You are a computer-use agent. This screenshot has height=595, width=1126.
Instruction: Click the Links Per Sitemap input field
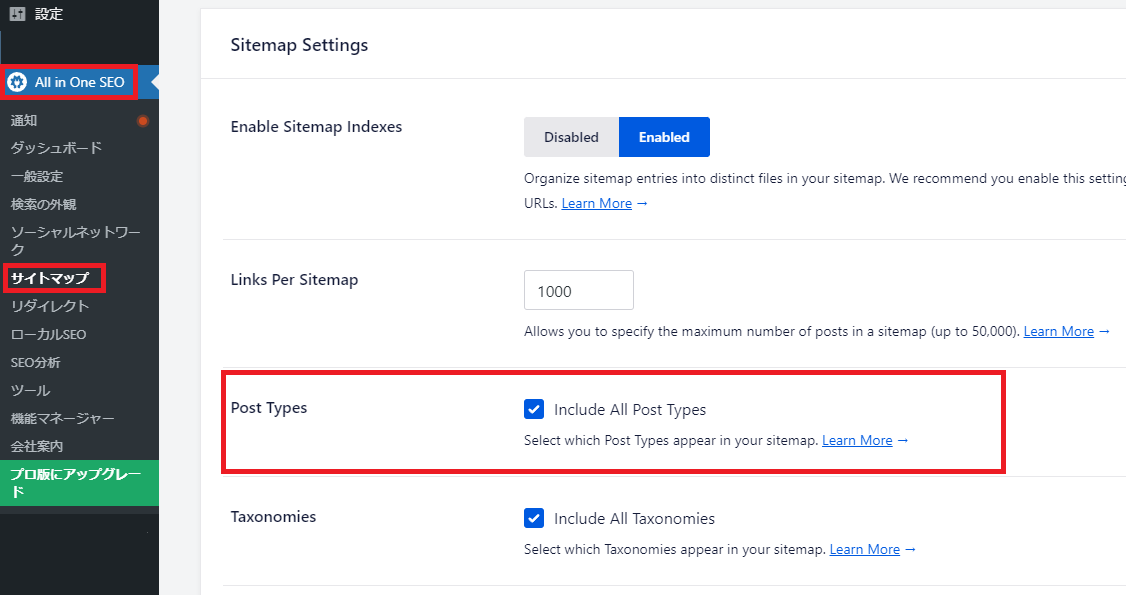pos(578,291)
